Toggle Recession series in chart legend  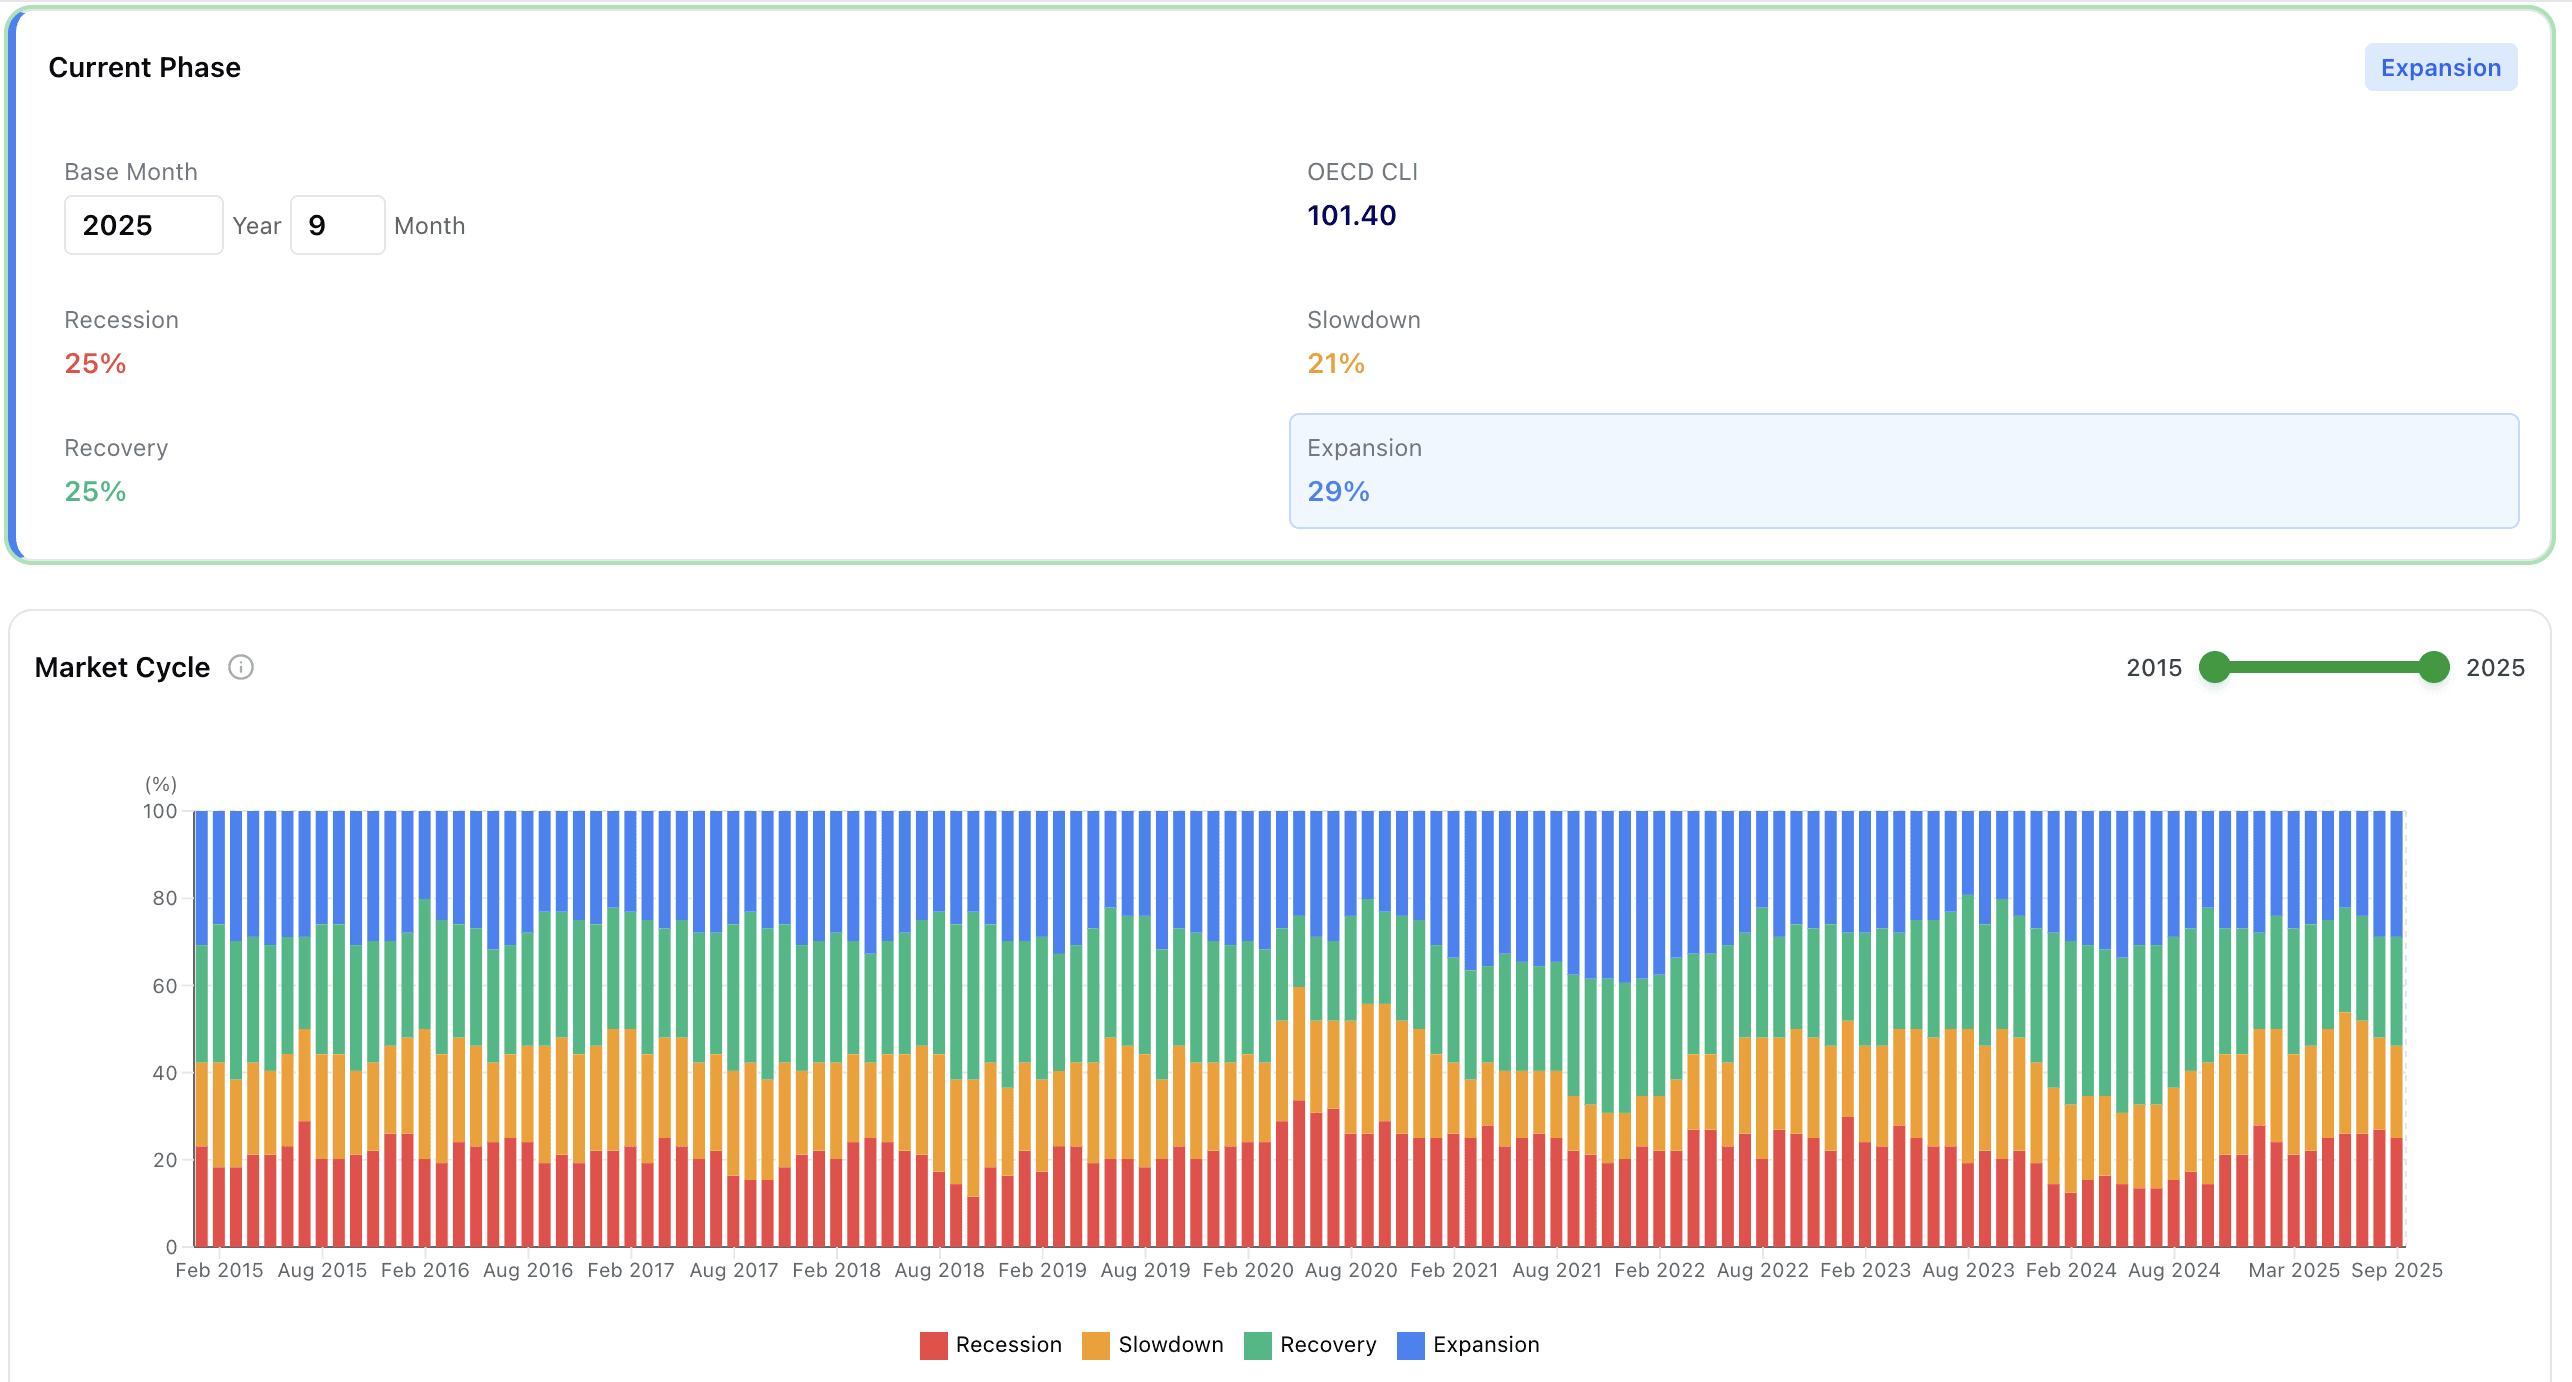click(x=1008, y=1344)
